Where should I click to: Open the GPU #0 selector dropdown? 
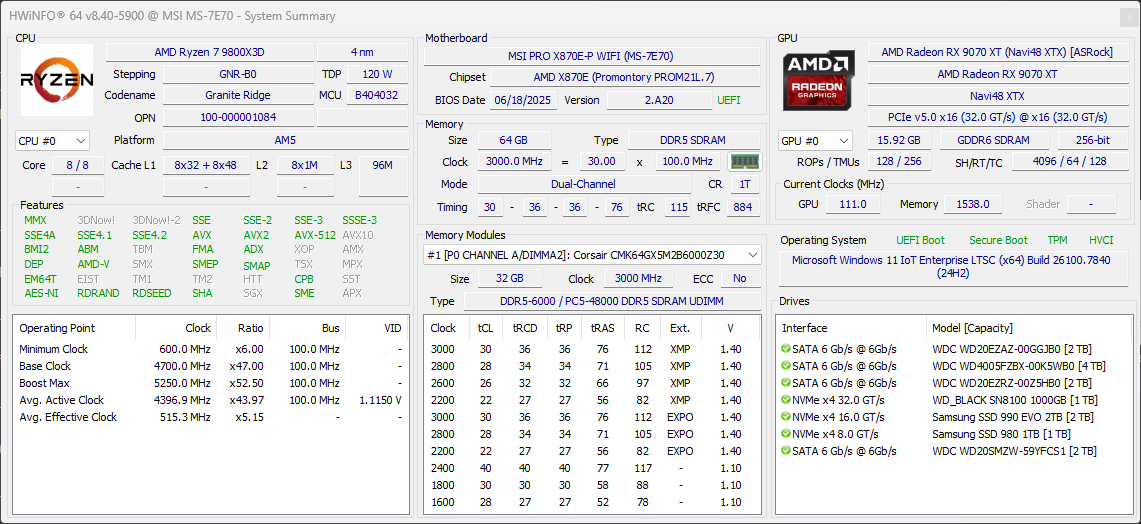pos(816,140)
